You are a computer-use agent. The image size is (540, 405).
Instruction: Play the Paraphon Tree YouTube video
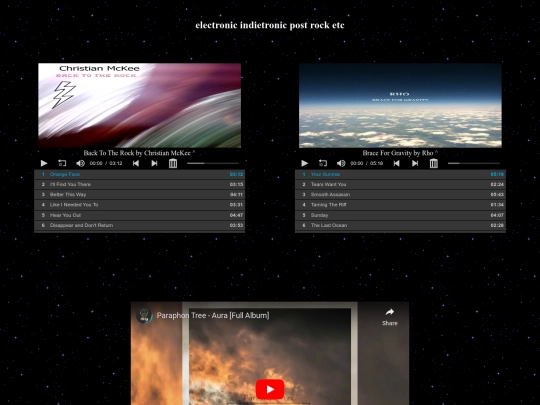(x=270, y=389)
